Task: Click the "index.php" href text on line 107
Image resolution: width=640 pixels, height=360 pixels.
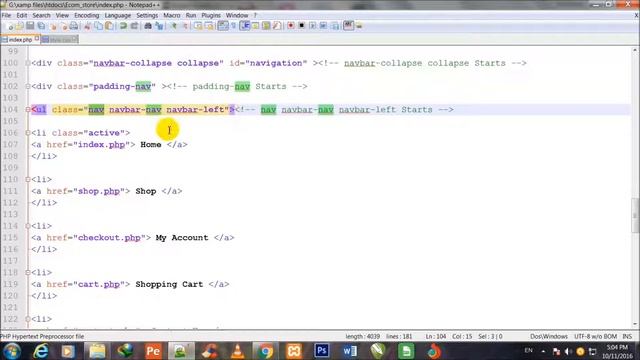Action: click(101, 144)
